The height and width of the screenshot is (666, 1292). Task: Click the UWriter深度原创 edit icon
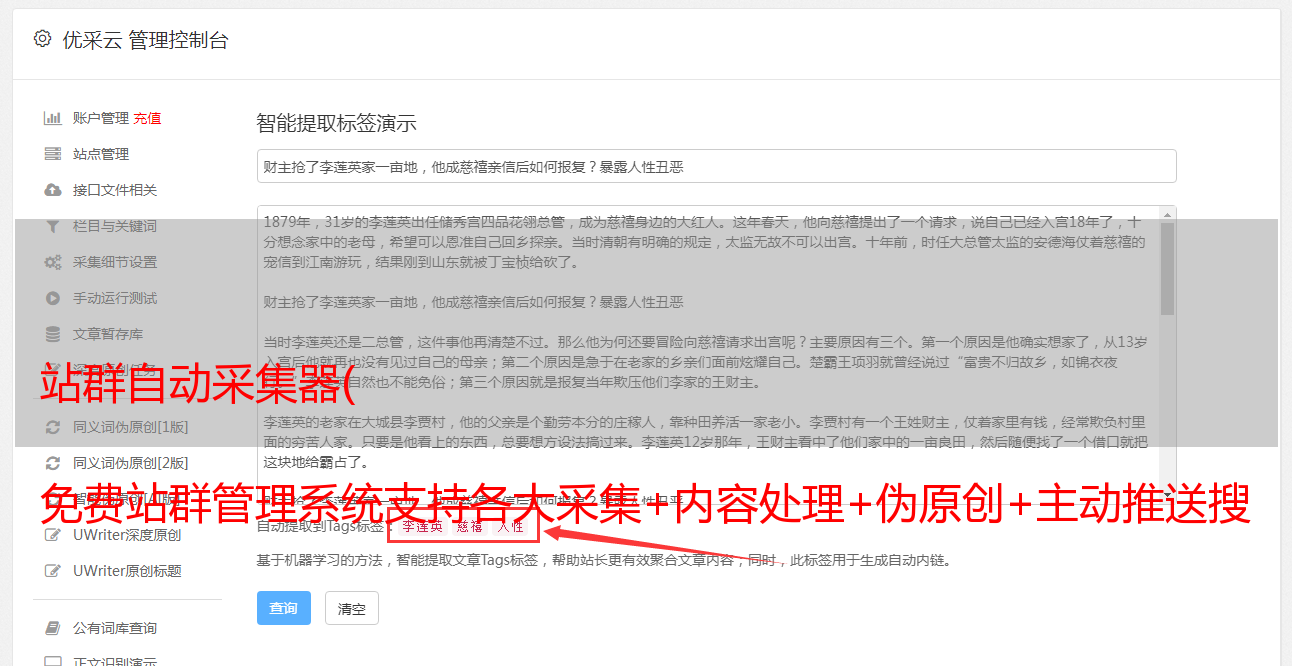53,535
